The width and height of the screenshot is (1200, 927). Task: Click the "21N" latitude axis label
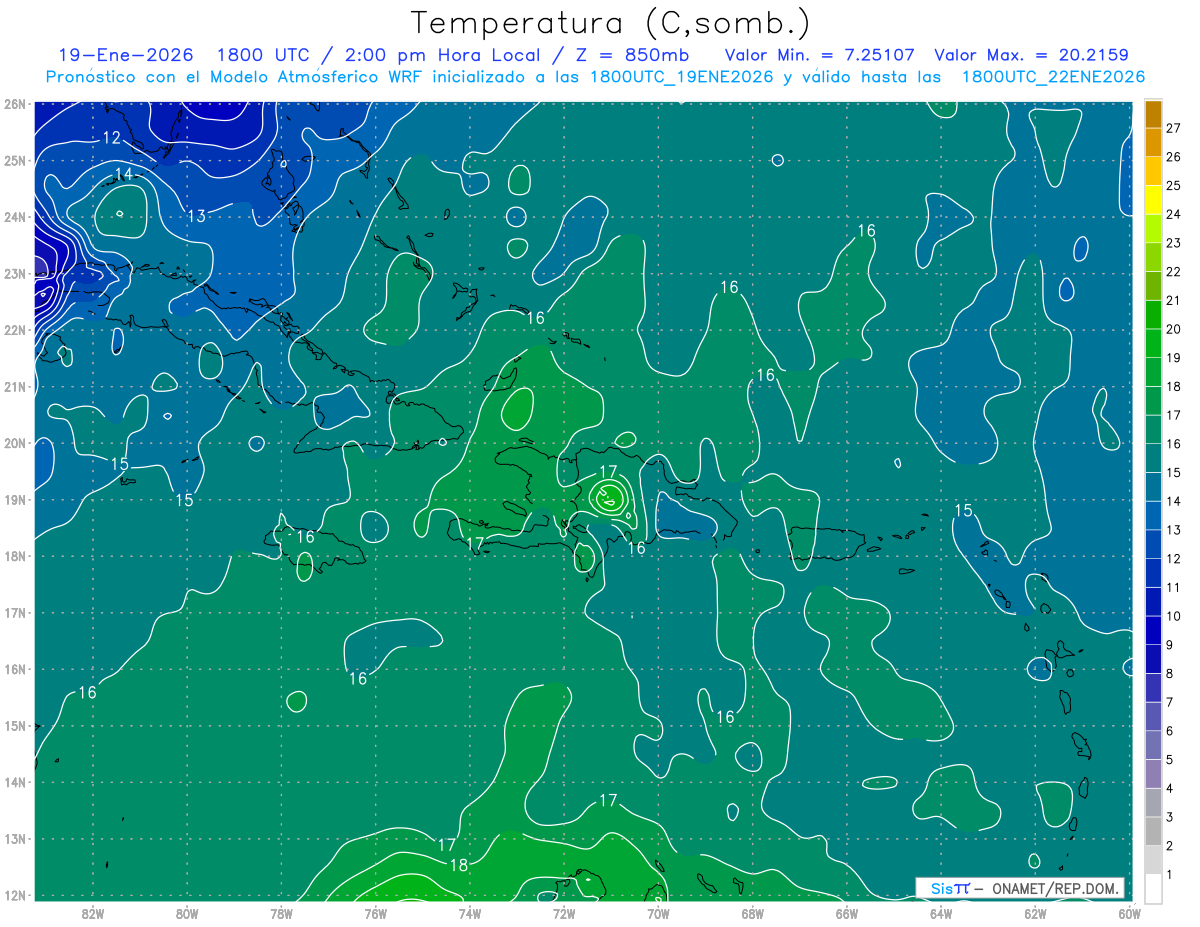[x=14, y=386]
